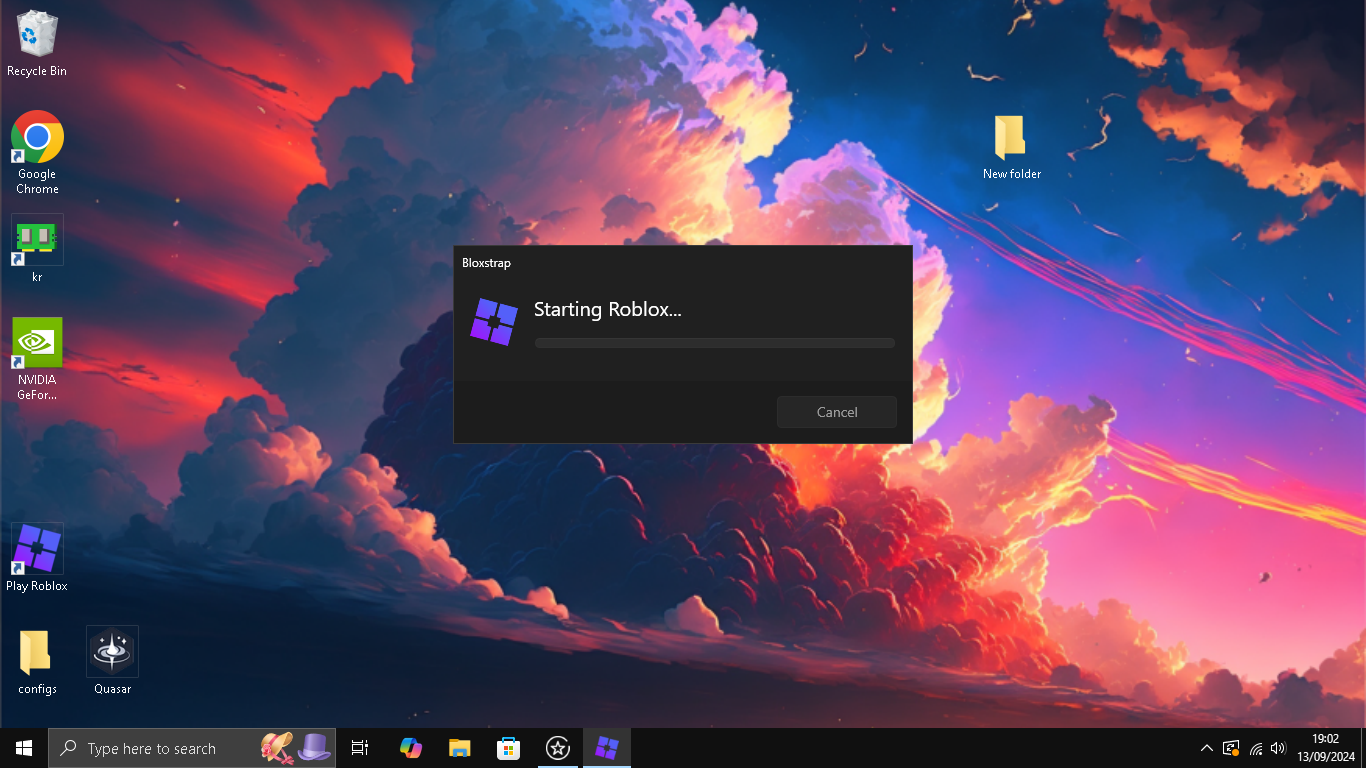
Task: Click the taskbar search box
Action: click(x=192, y=748)
